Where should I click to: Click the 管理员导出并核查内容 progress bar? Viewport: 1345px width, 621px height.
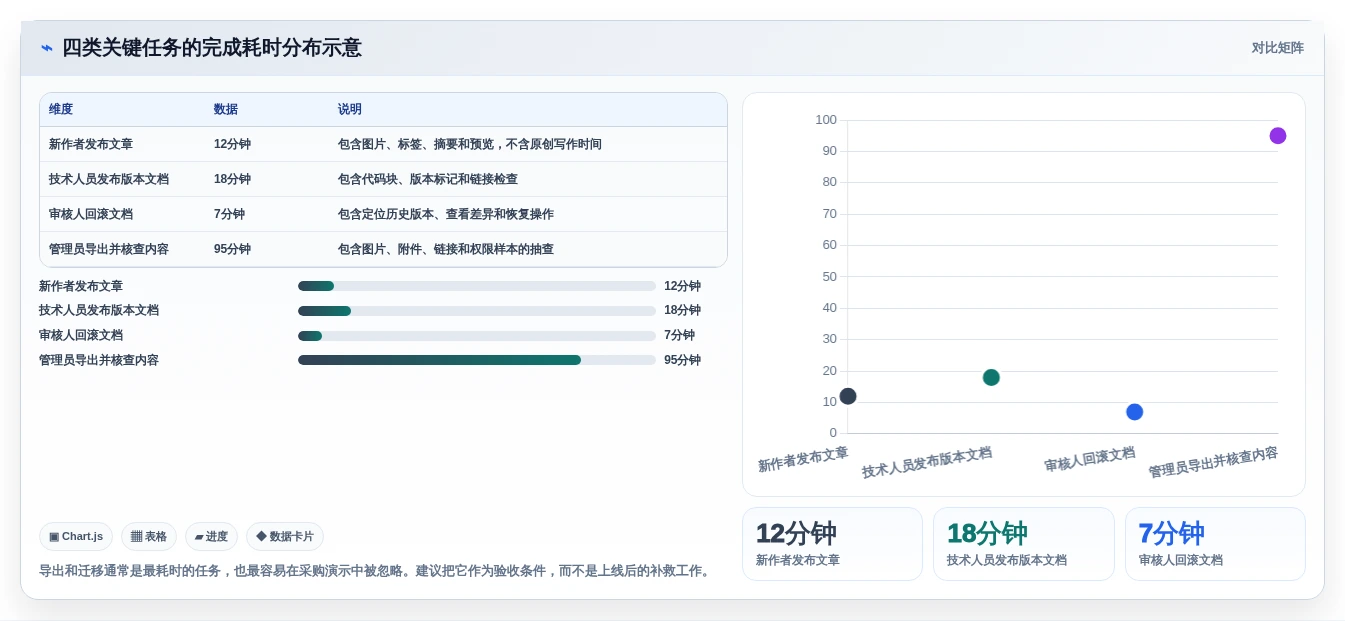click(x=477, y=360)
